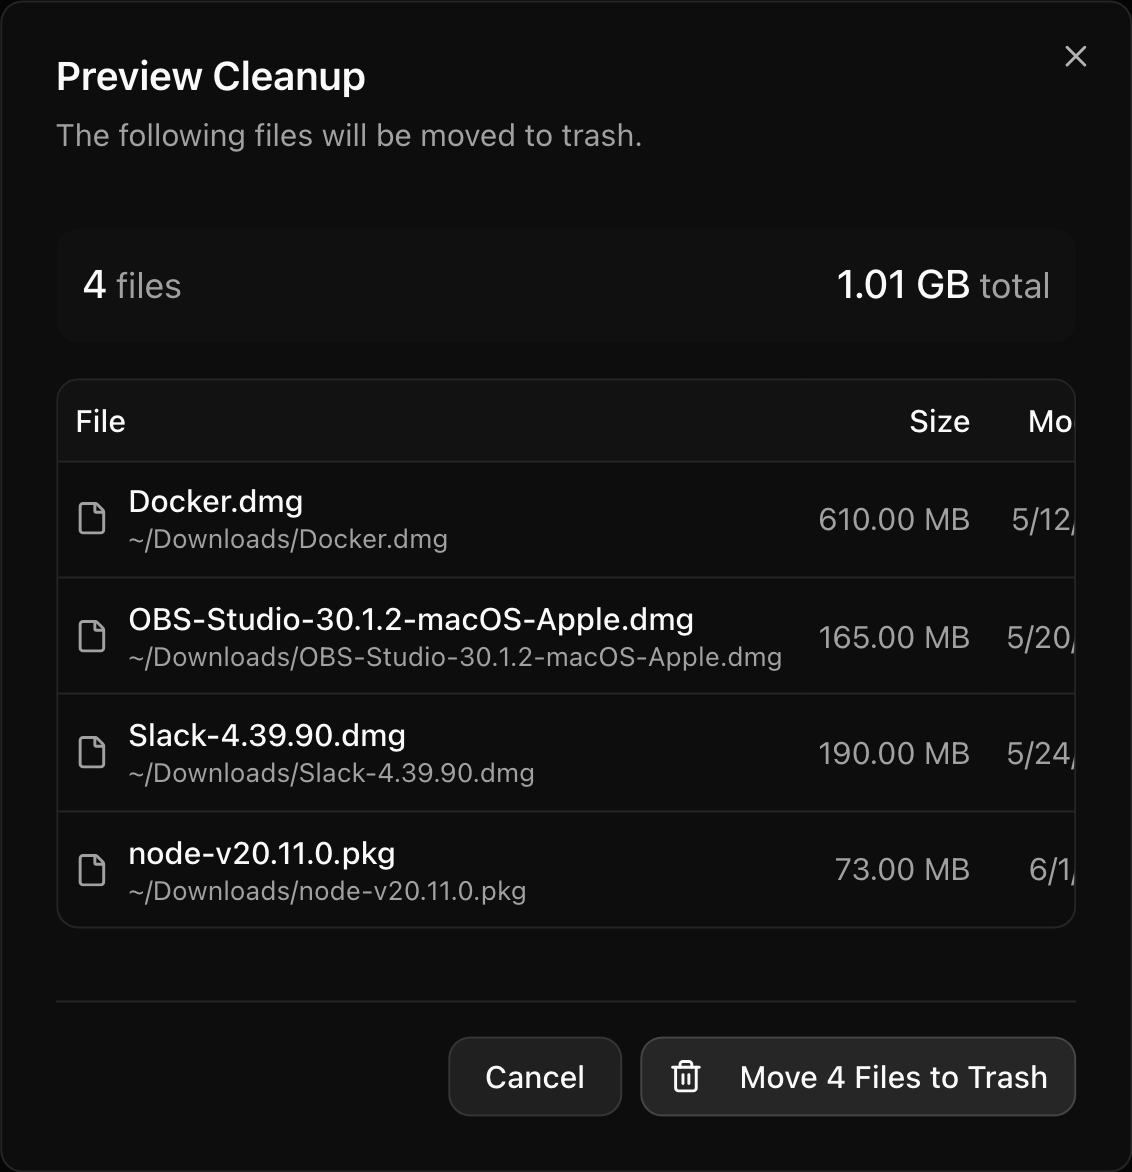Click the ~/Downloads/OBS-Studio-30.1.2-macOS-Apple.dmg path
Image resolution: width=1132 pixels, height=1172 pixels.
455,657
